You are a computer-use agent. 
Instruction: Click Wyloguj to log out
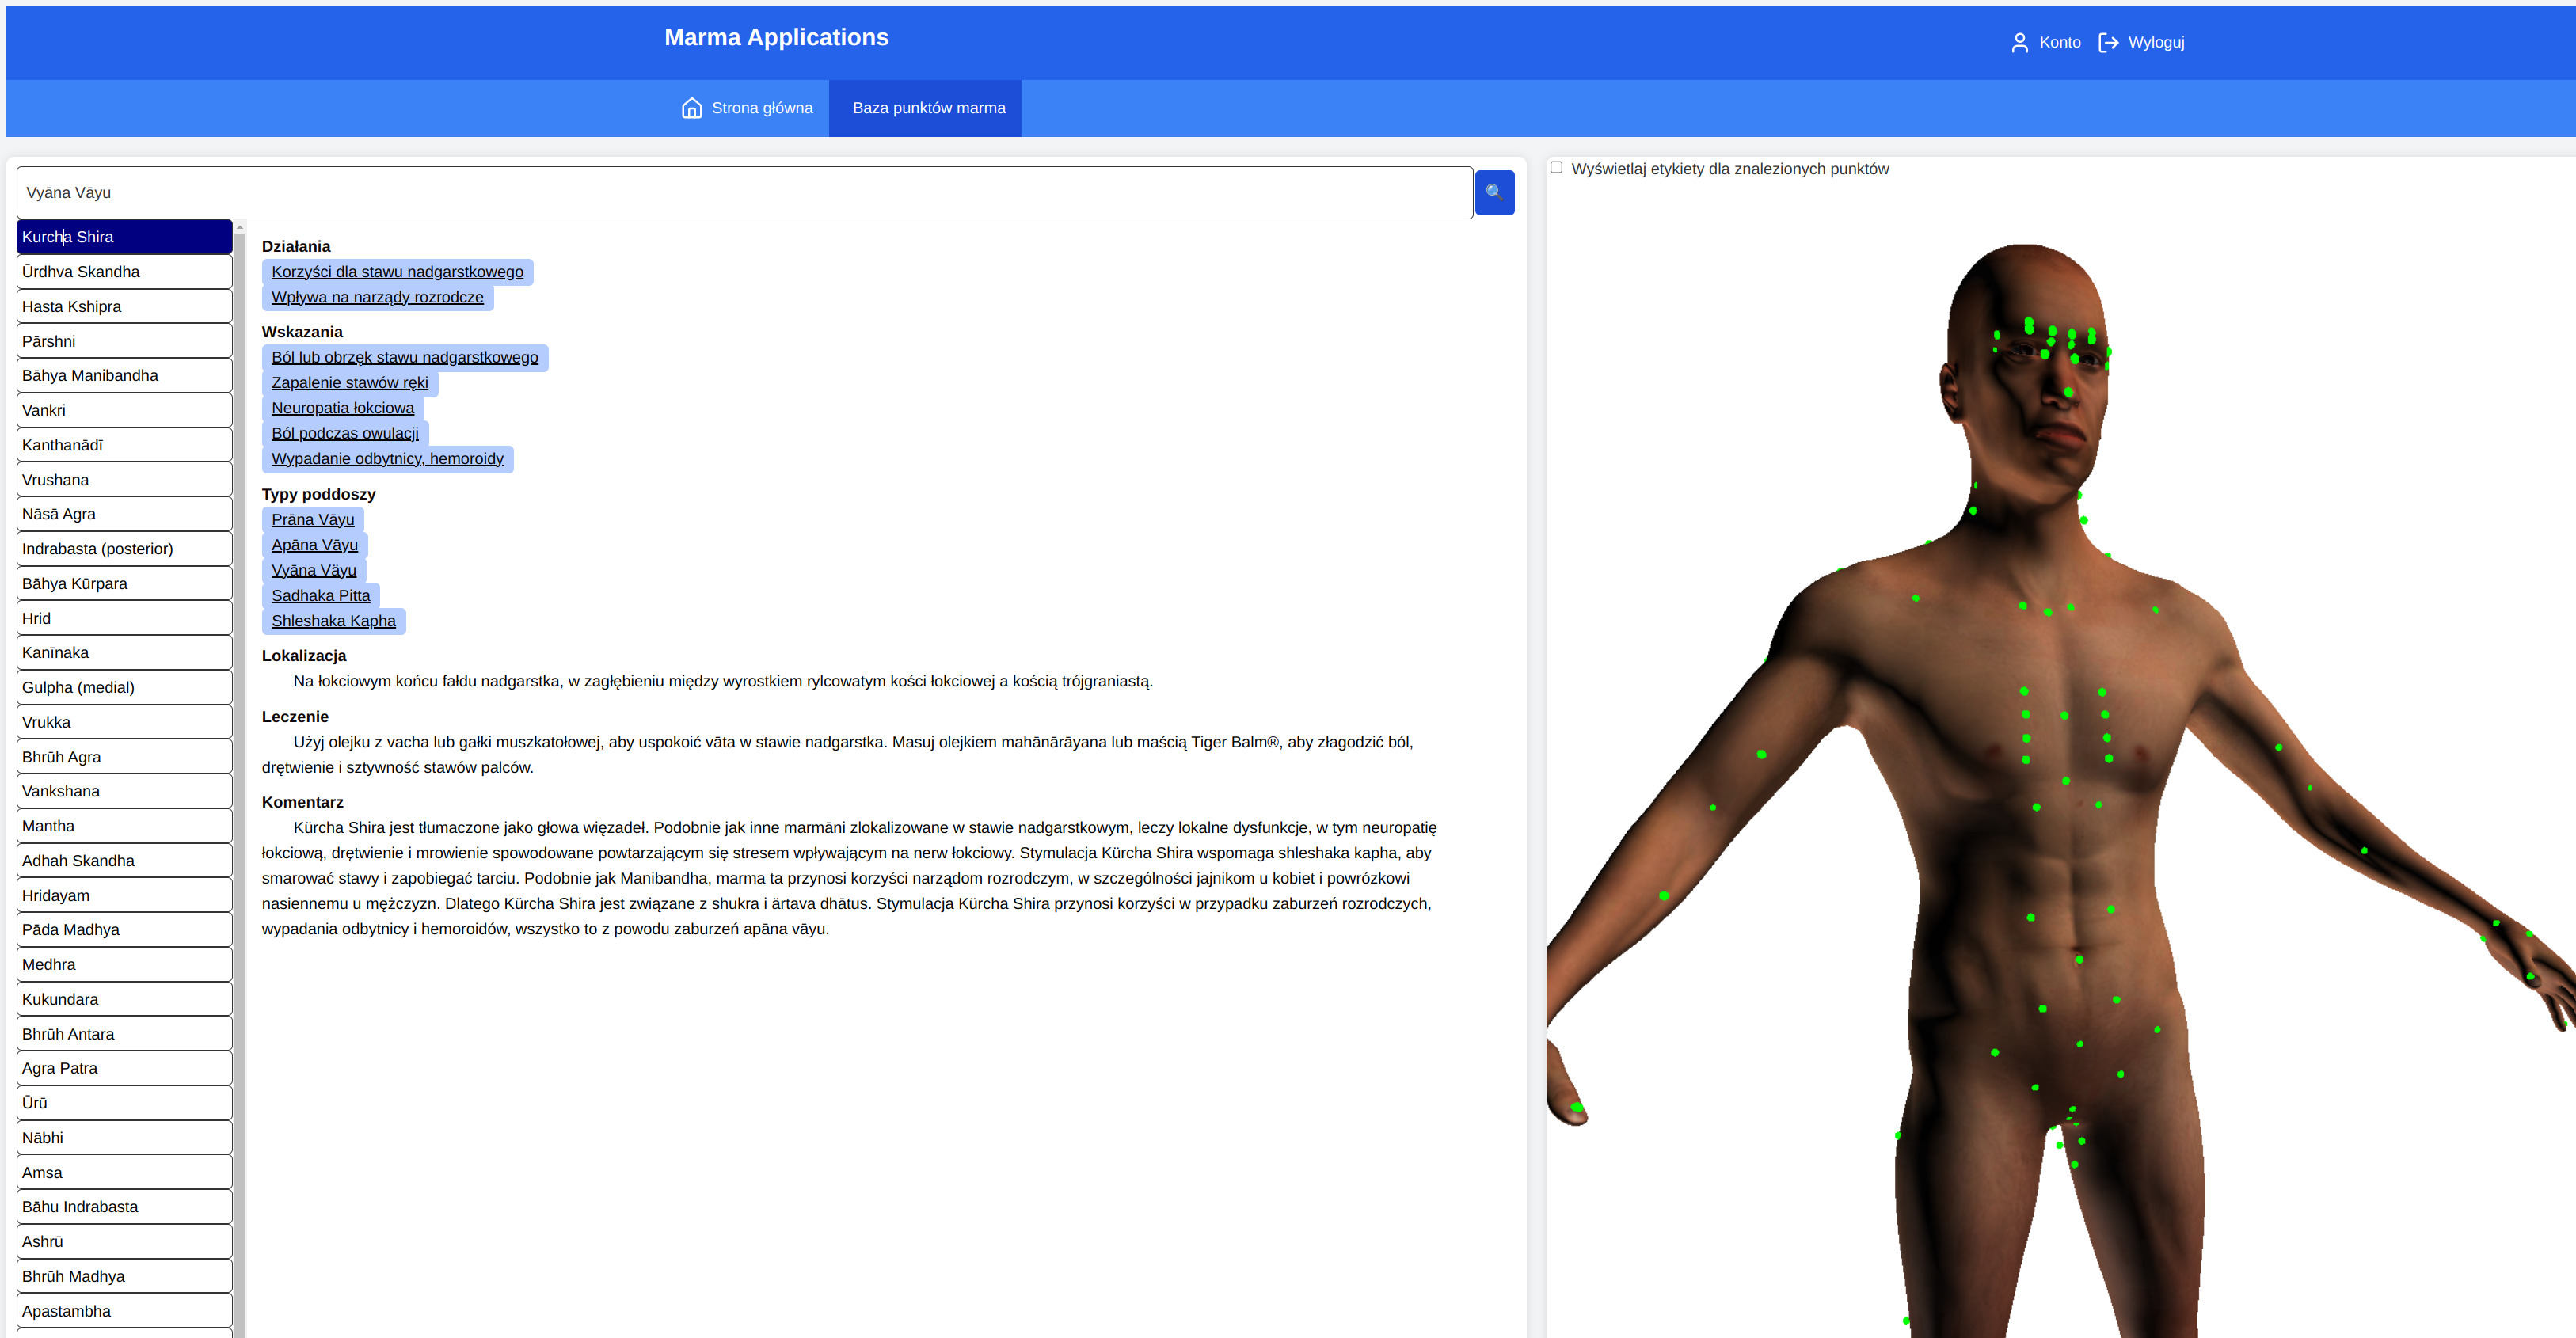[x=2141, y=42]
